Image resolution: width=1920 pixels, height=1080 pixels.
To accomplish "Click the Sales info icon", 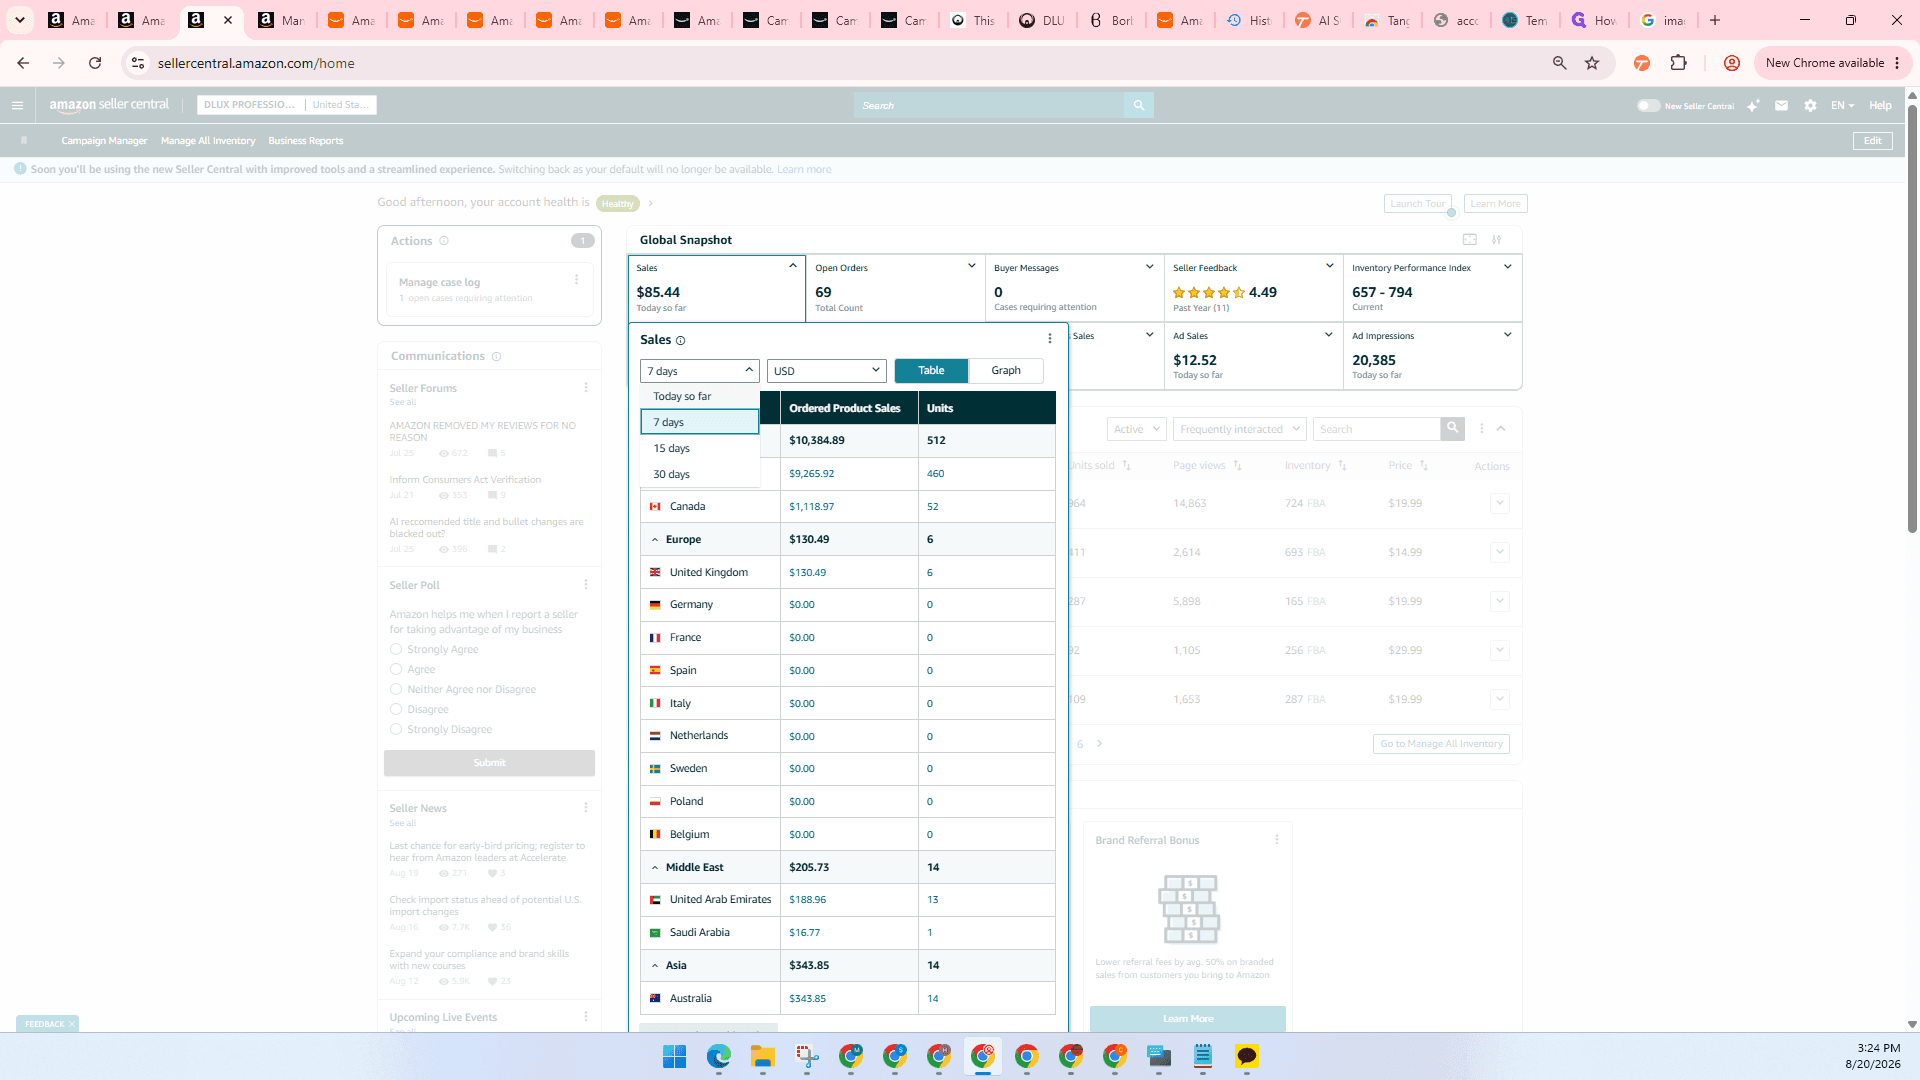I will tap(680, 341).
